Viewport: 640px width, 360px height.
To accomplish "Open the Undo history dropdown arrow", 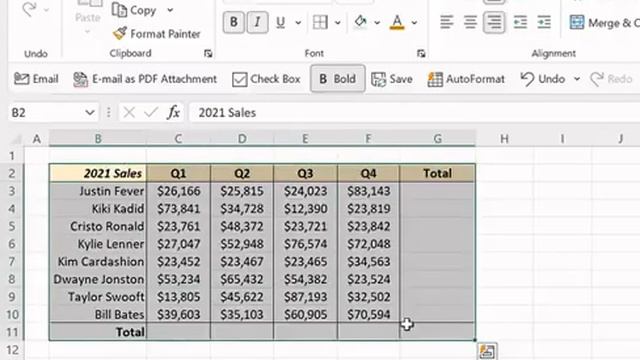I will pos(577,79).
